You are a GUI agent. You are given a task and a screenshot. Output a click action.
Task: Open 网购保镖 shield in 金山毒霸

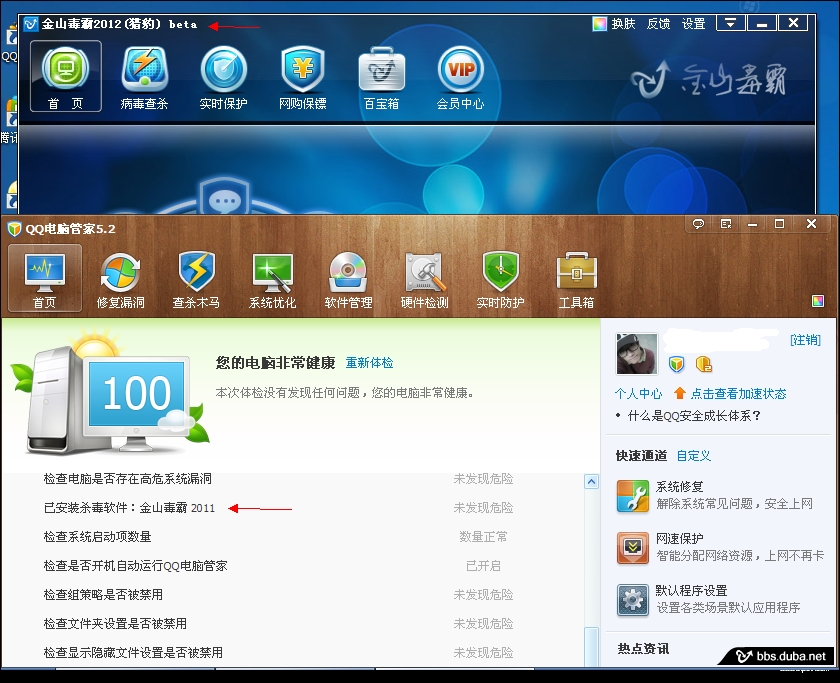(303, 77)
